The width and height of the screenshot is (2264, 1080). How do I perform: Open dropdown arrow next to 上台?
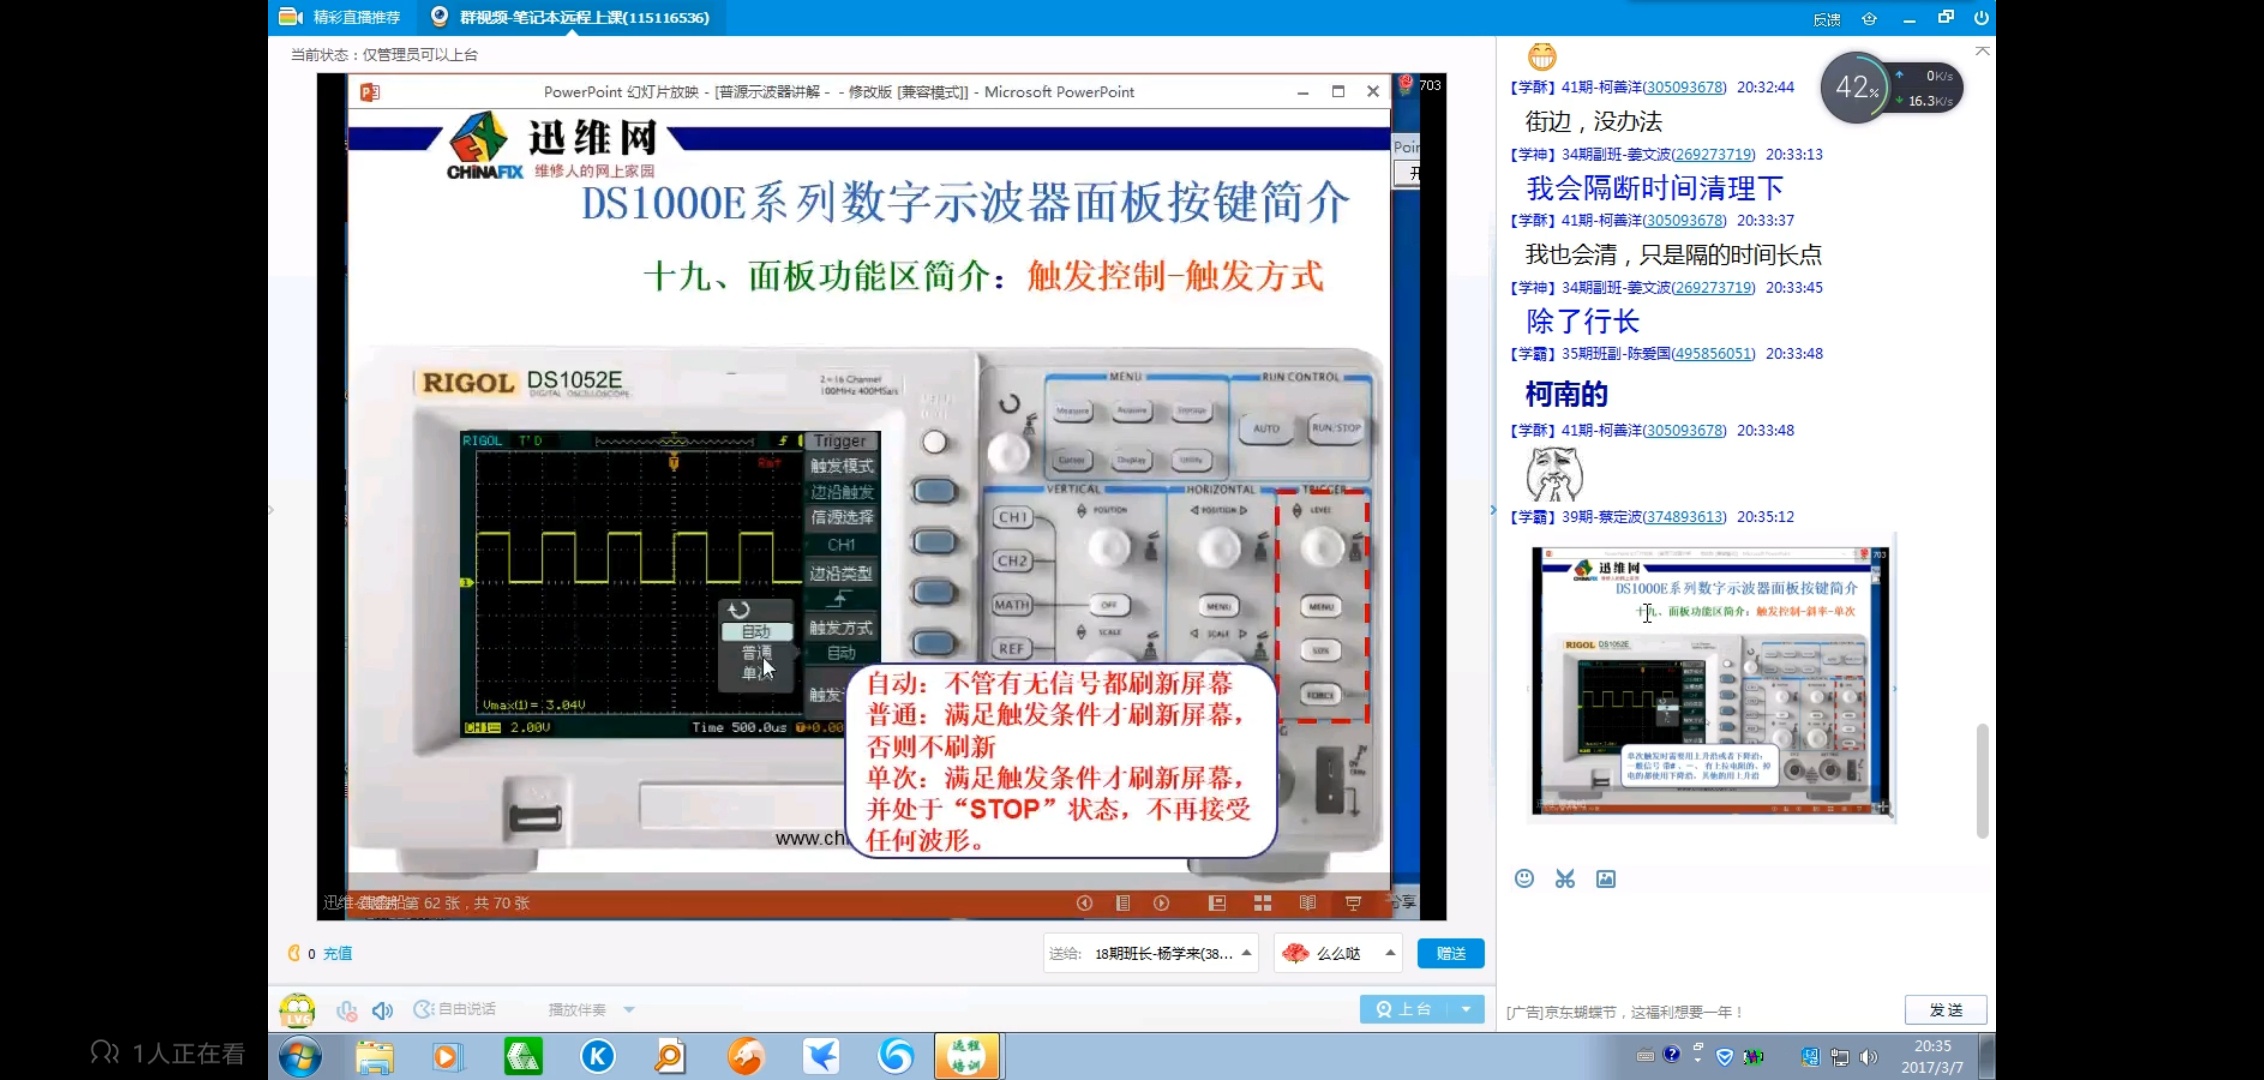click(1466, 1009)
